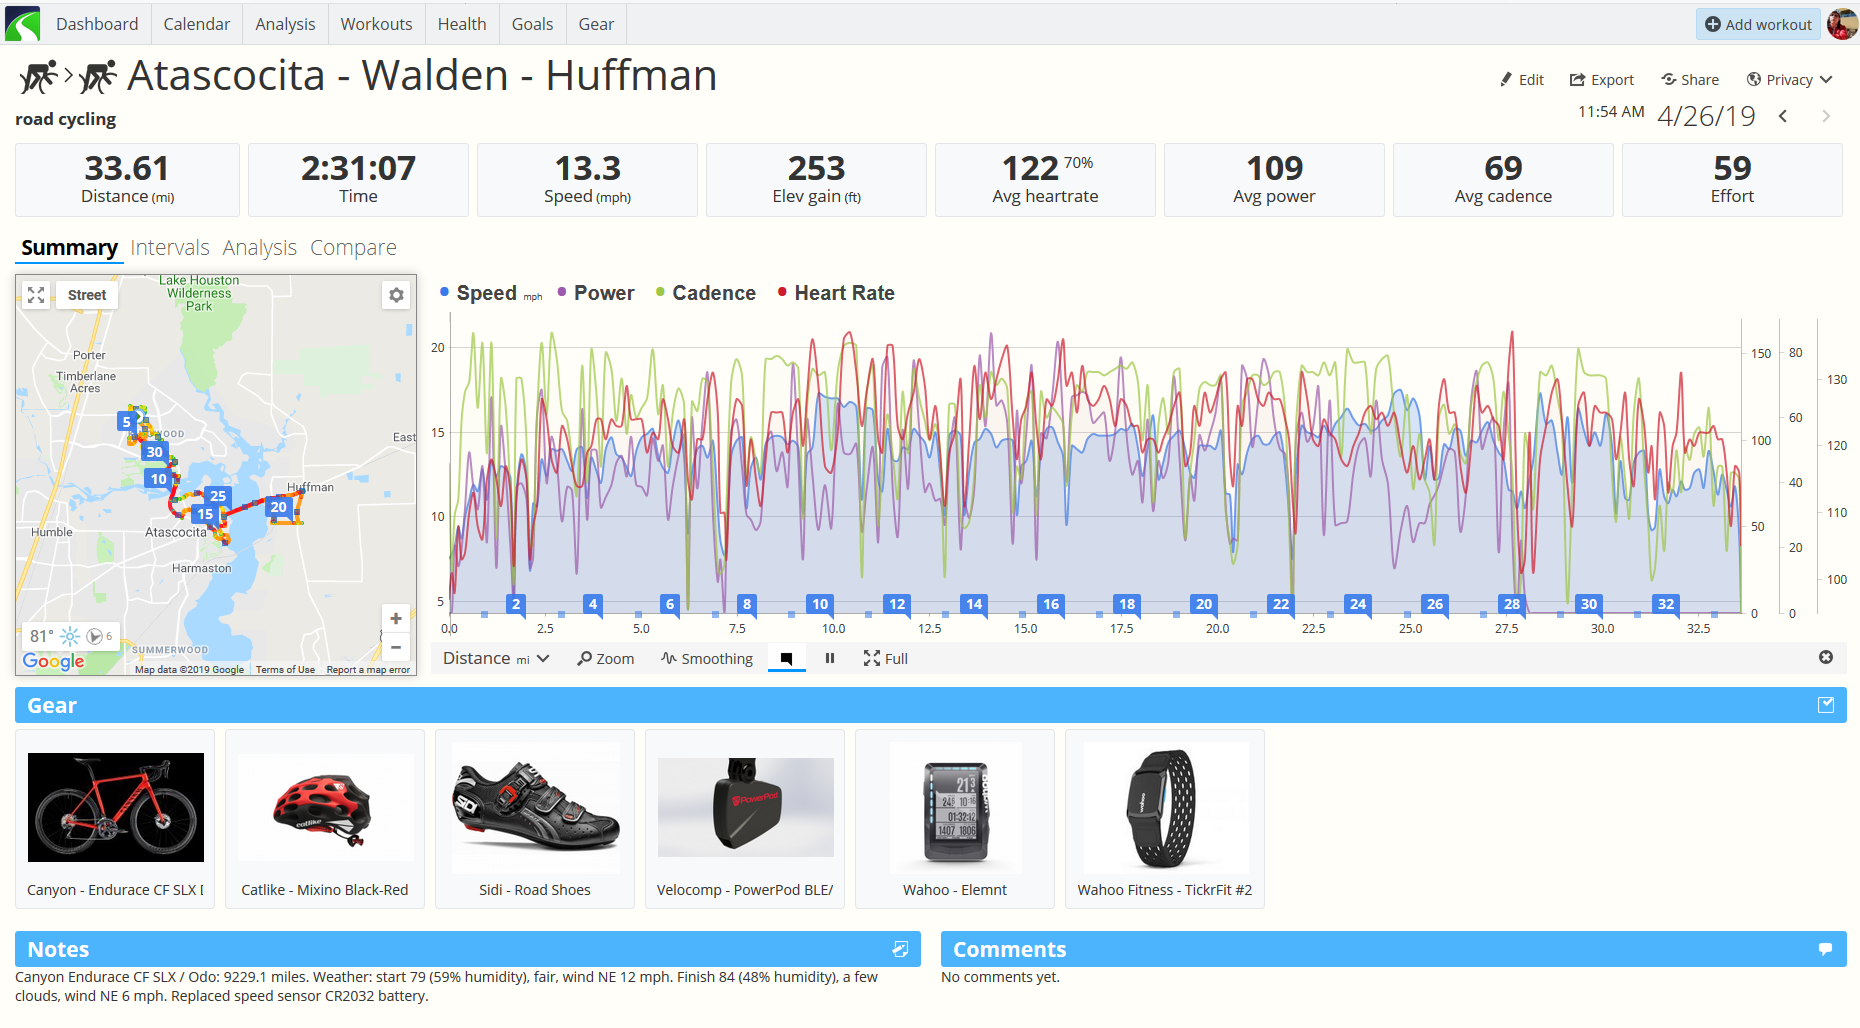Expand the Distance axis dropdown
Image resolution: width=1860 pixels, height=1028 pixels.
coord(496,658)
